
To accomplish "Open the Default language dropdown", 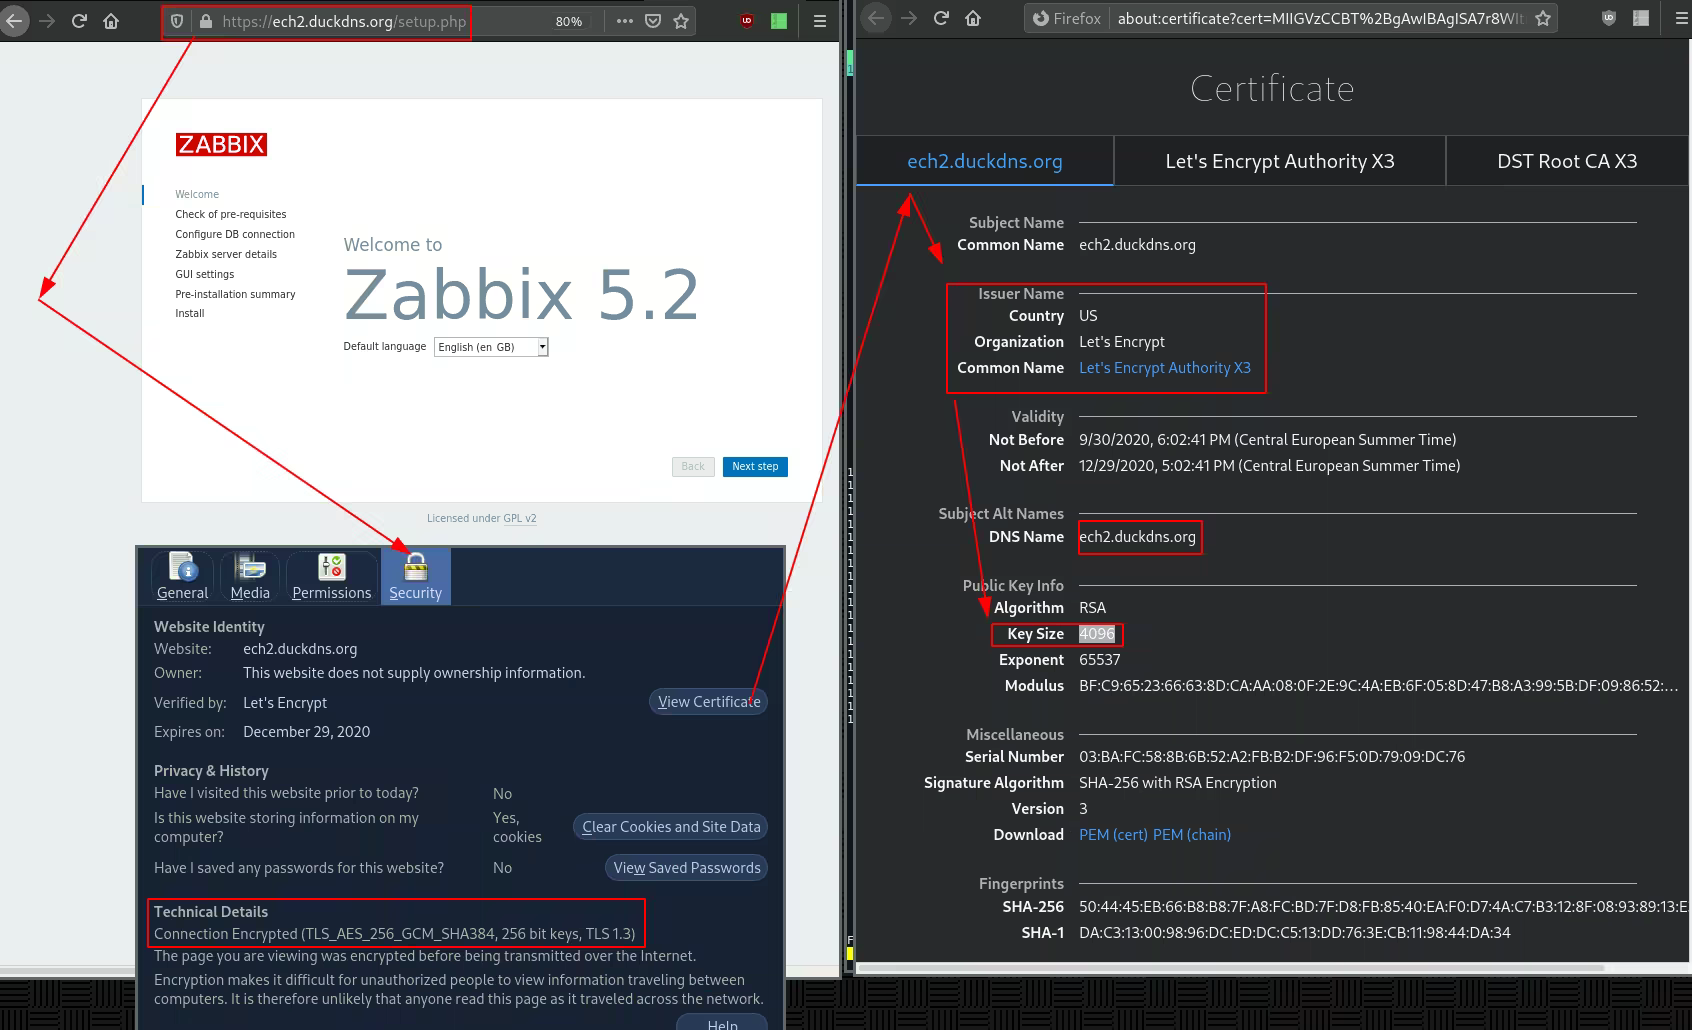I will pos(491,347).
